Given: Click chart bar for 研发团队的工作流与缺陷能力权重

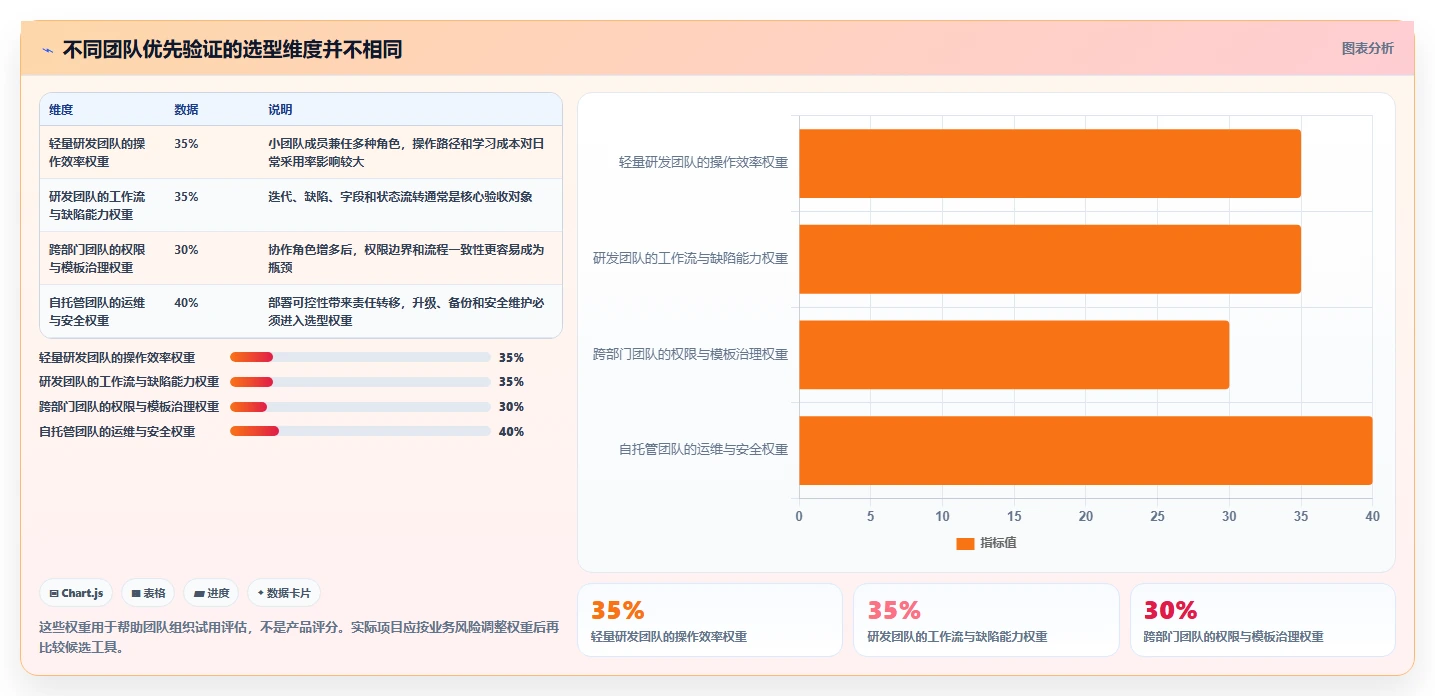Looking at the screenshot, I should (1050, 259).
